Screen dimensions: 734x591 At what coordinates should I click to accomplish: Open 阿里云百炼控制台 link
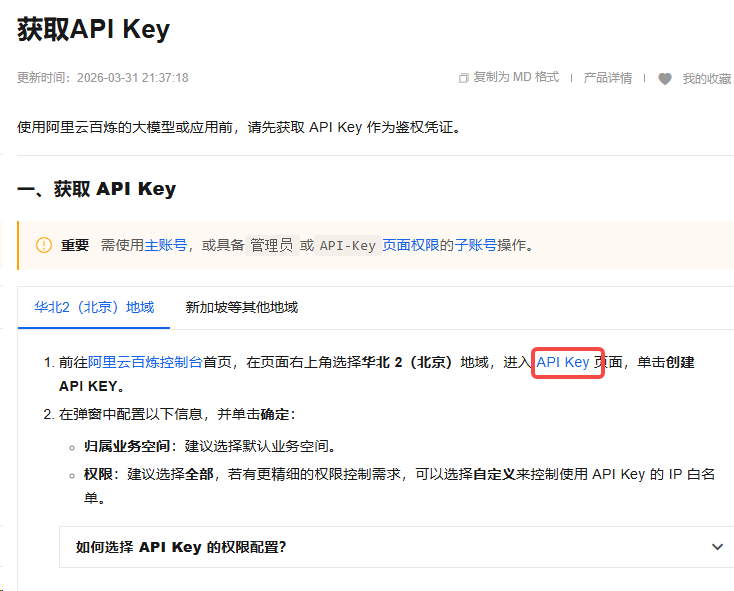click(145, 362)
